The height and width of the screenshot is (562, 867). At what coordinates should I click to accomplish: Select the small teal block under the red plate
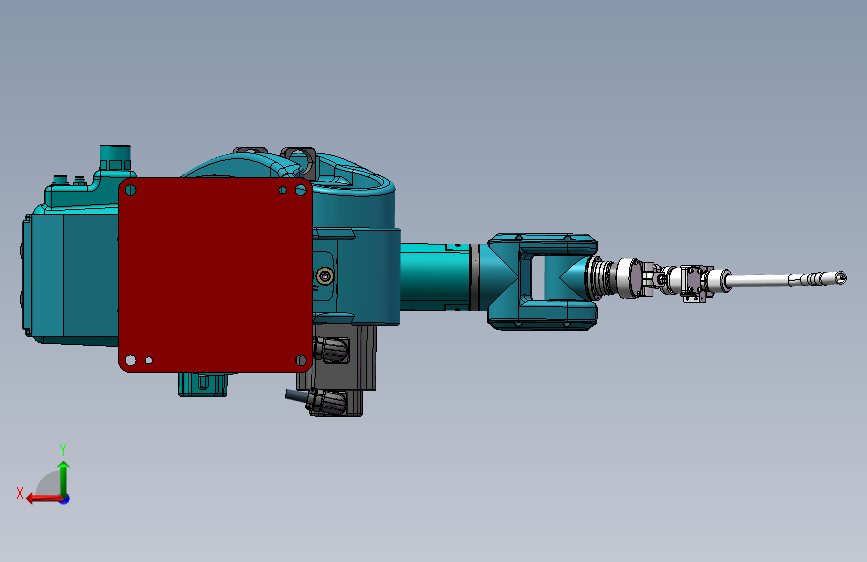pos(202,384)
